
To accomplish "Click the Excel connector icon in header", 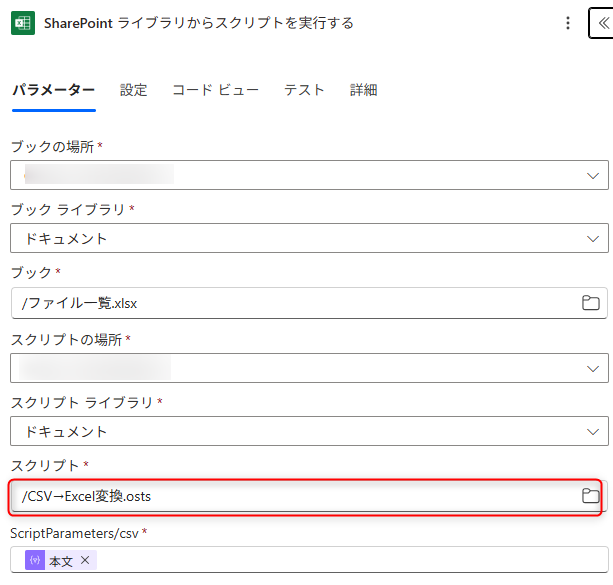I will [23, 23].
